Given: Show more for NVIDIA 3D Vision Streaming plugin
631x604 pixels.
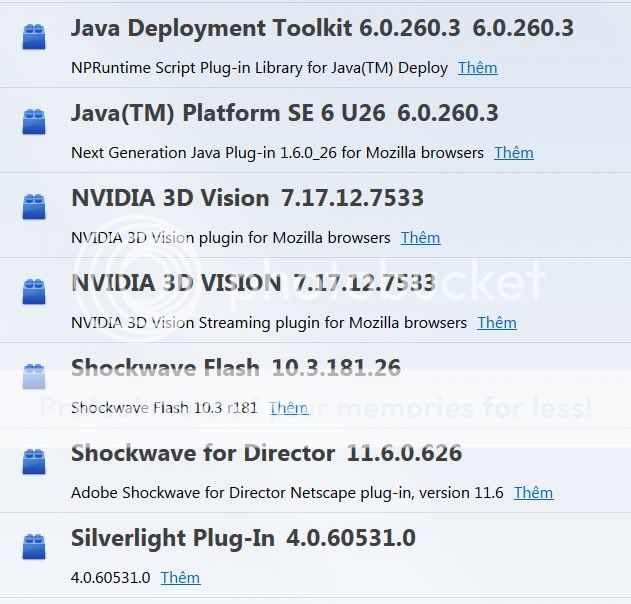Looking at the screenshot, I should click(497, 322).
